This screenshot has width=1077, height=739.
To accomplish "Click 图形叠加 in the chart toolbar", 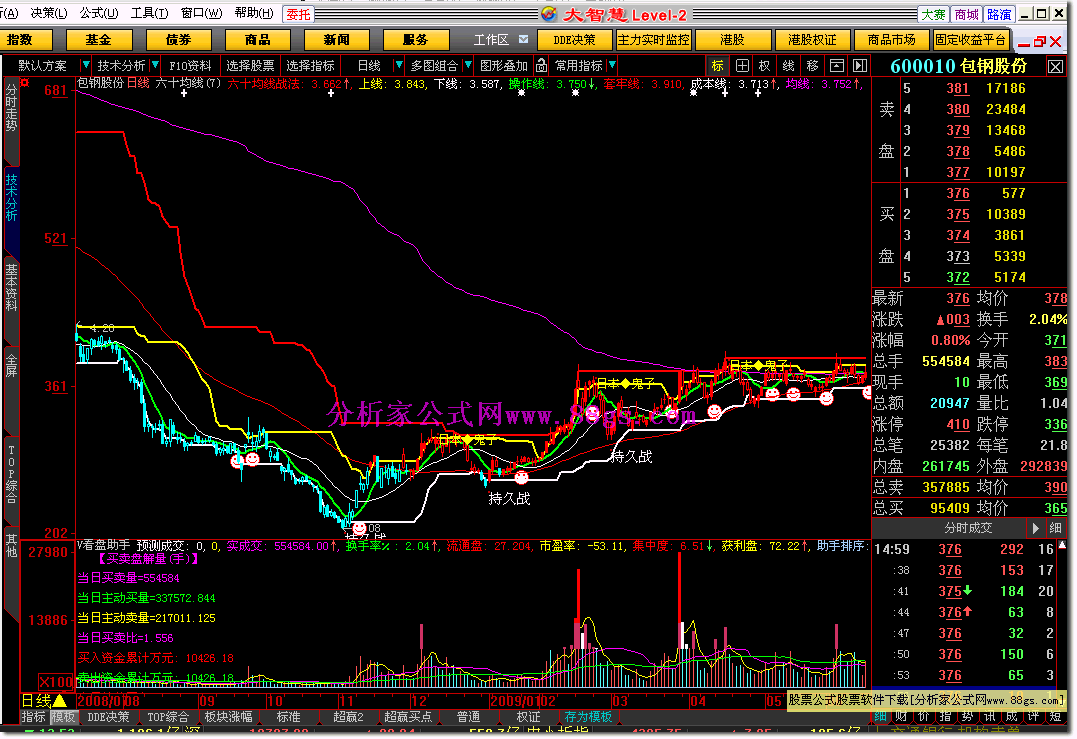I will (503, 65).
